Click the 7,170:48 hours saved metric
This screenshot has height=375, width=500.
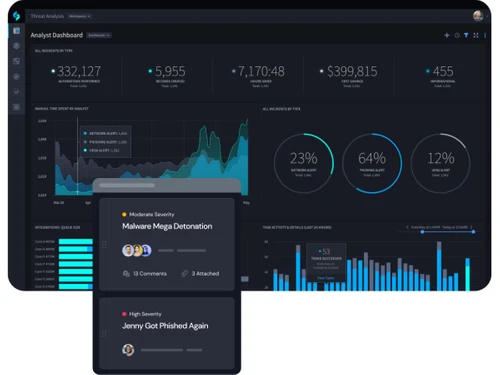(x=261, y=71)
